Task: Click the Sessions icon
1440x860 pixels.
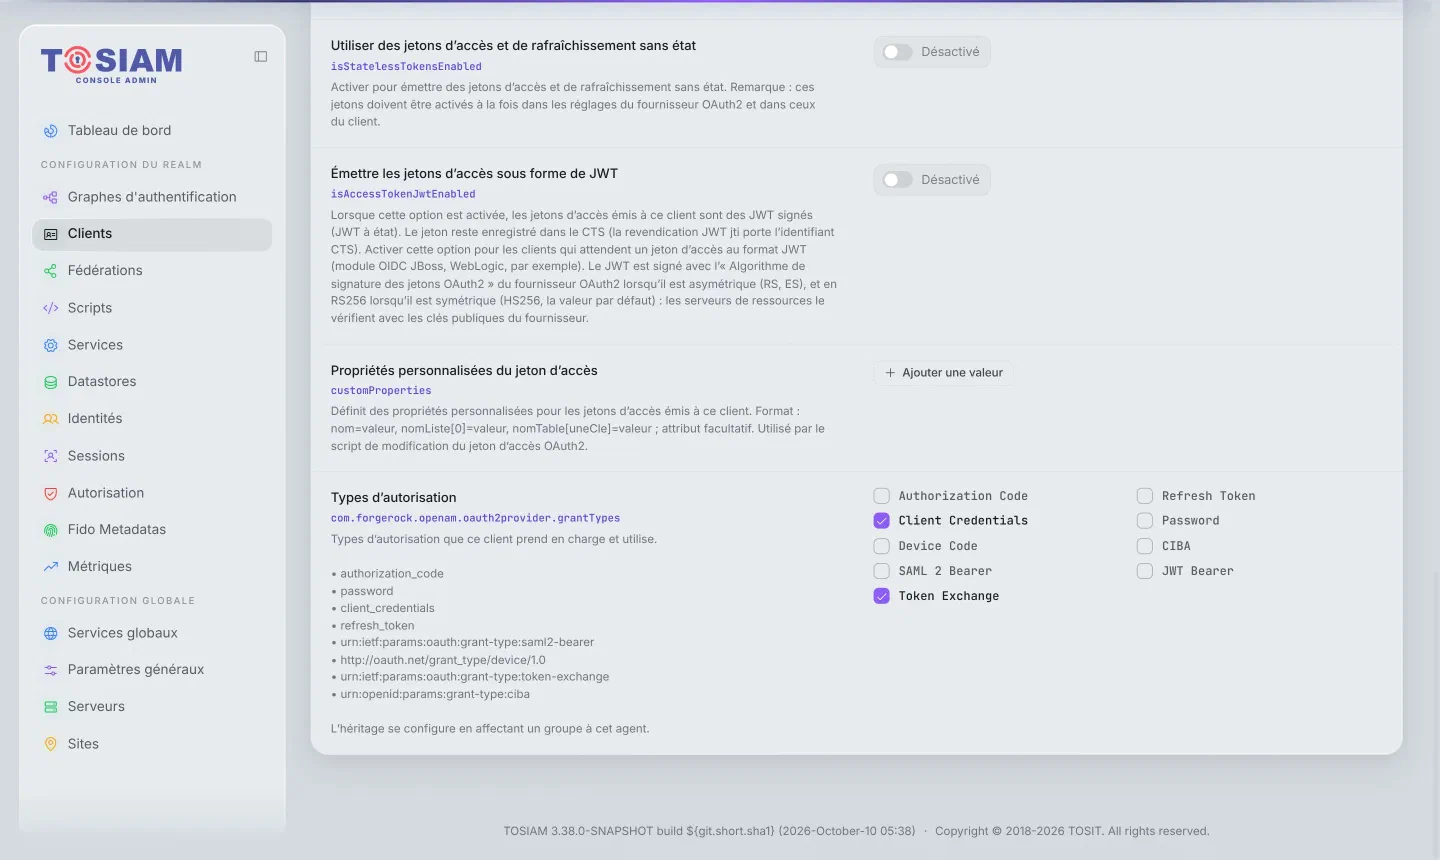Action: tap(51, 456)
